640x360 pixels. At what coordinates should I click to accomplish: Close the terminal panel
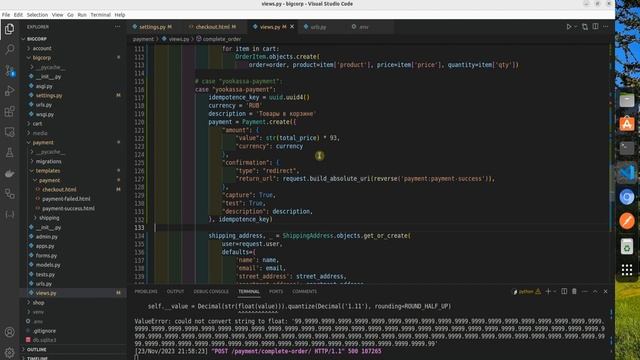(606, 291)
